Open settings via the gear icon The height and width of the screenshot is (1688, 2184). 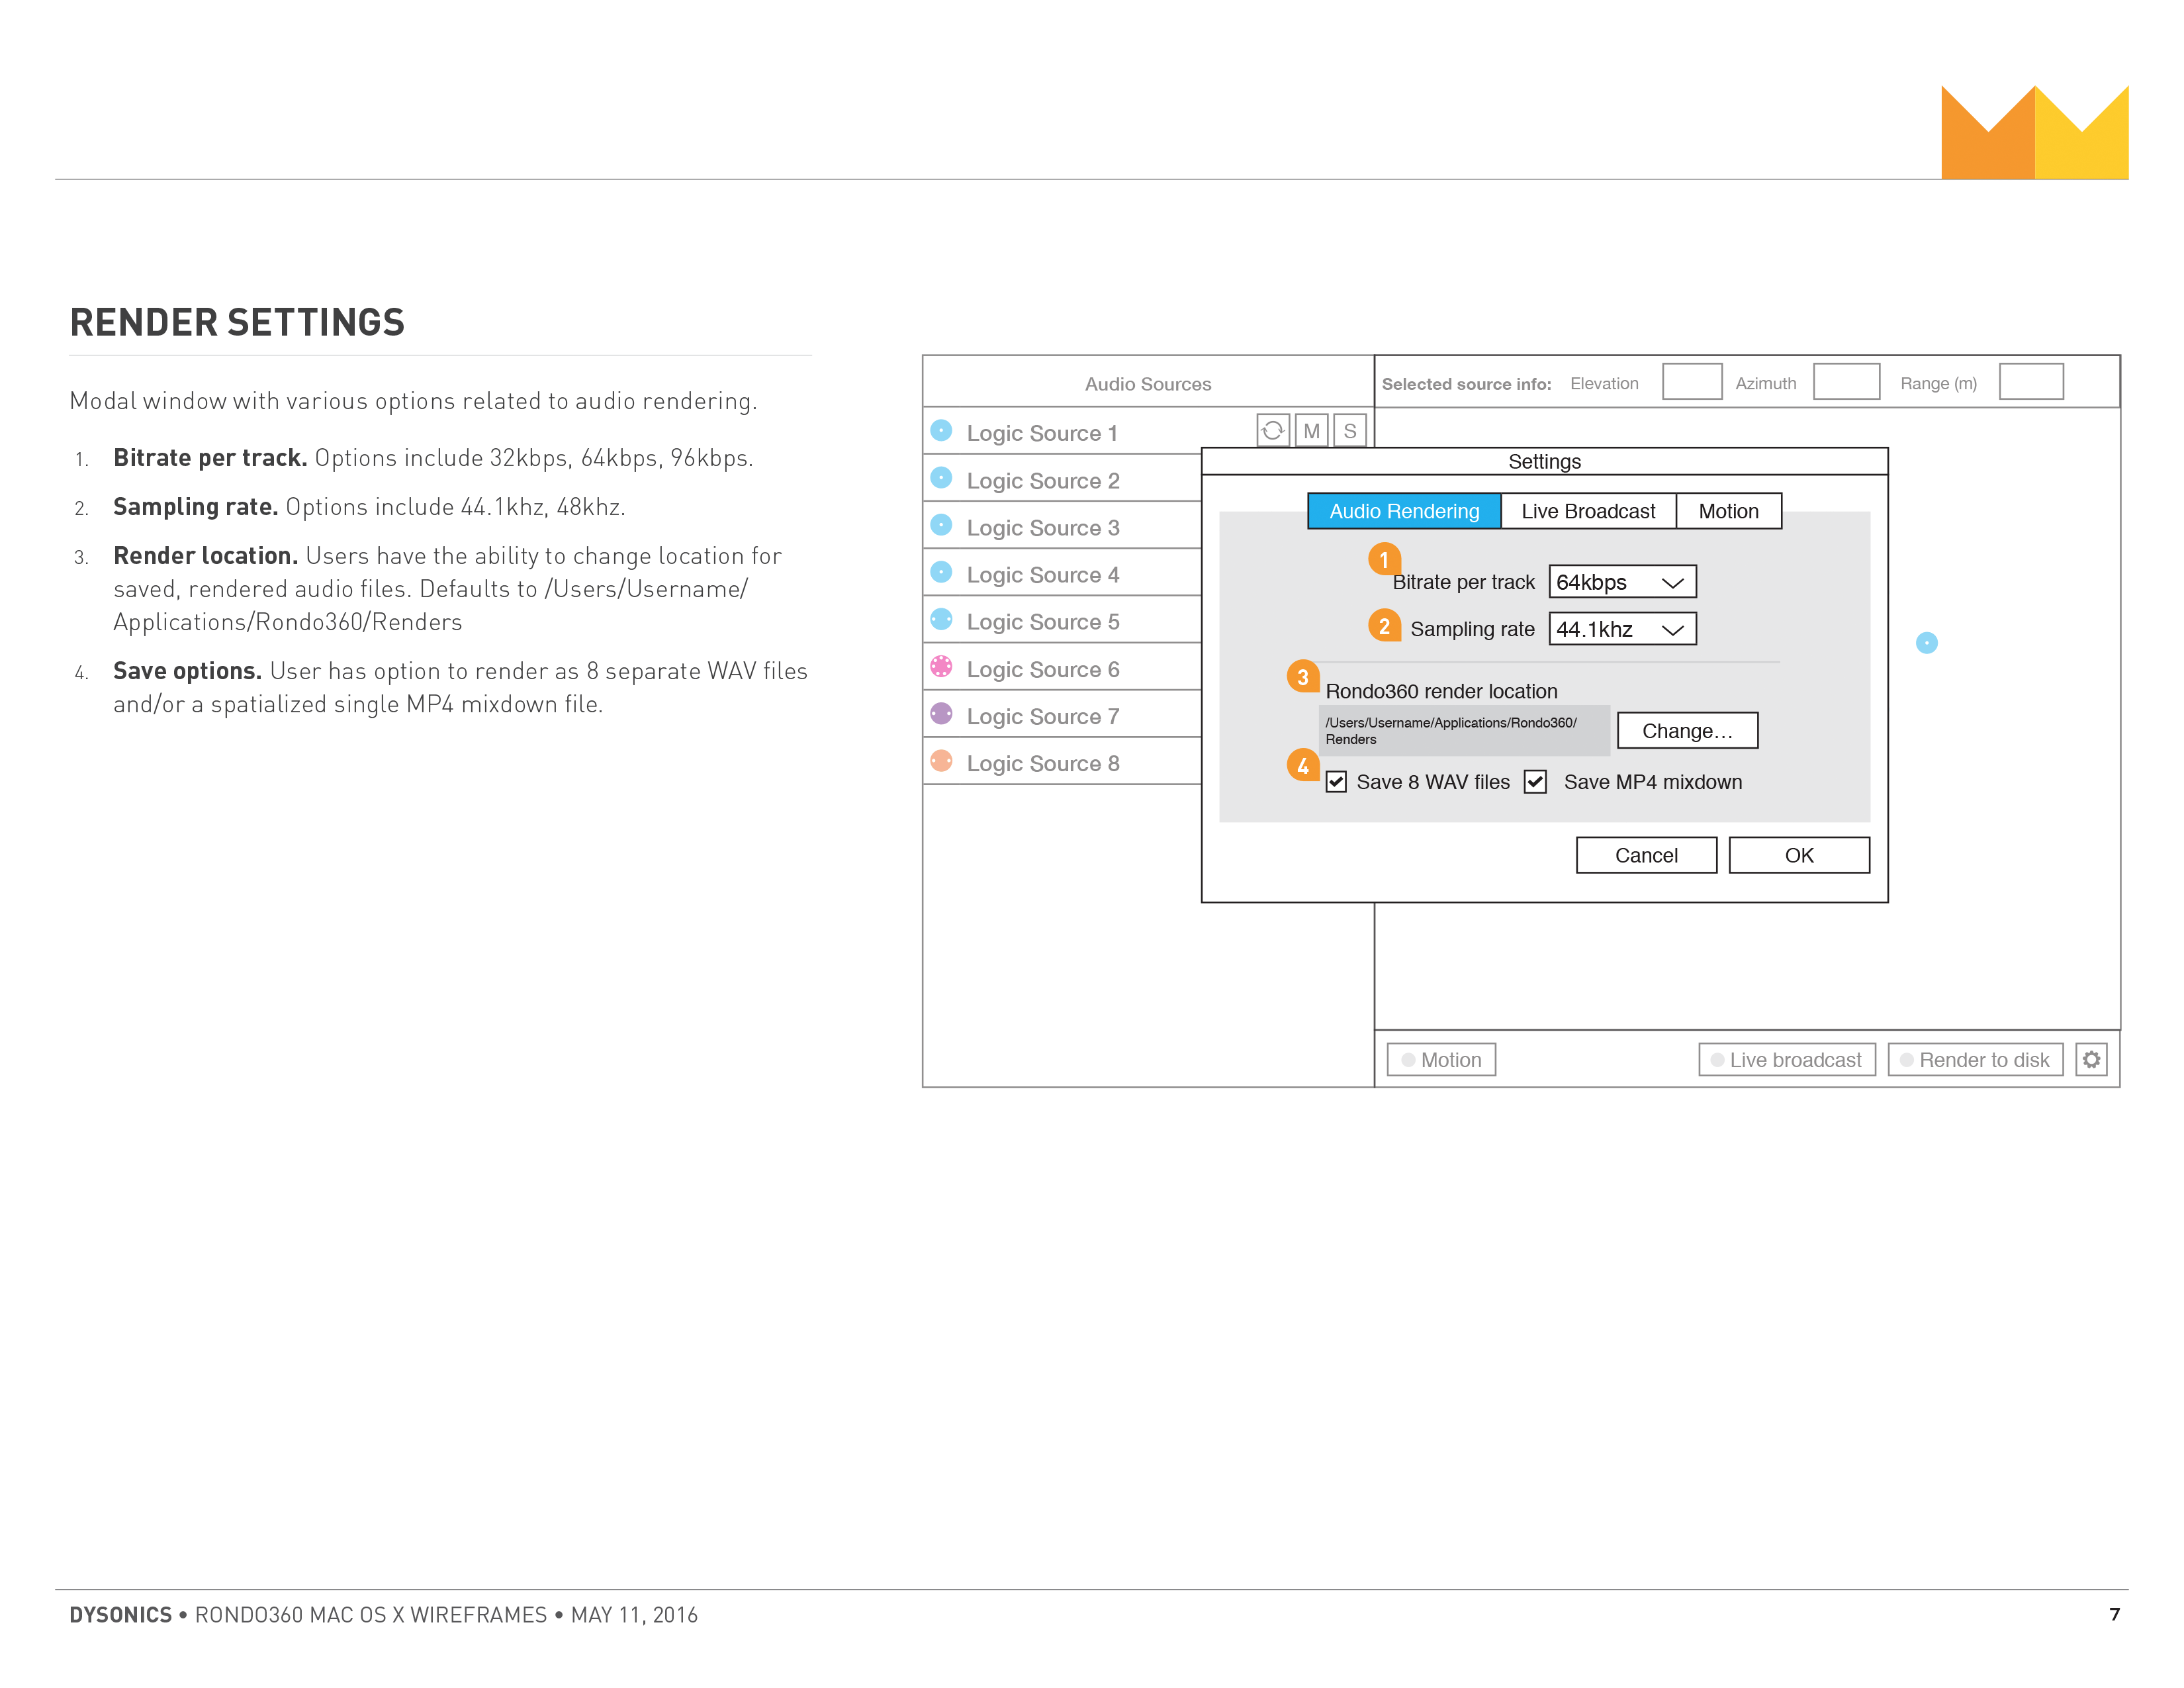(x=2091, y=1059)
